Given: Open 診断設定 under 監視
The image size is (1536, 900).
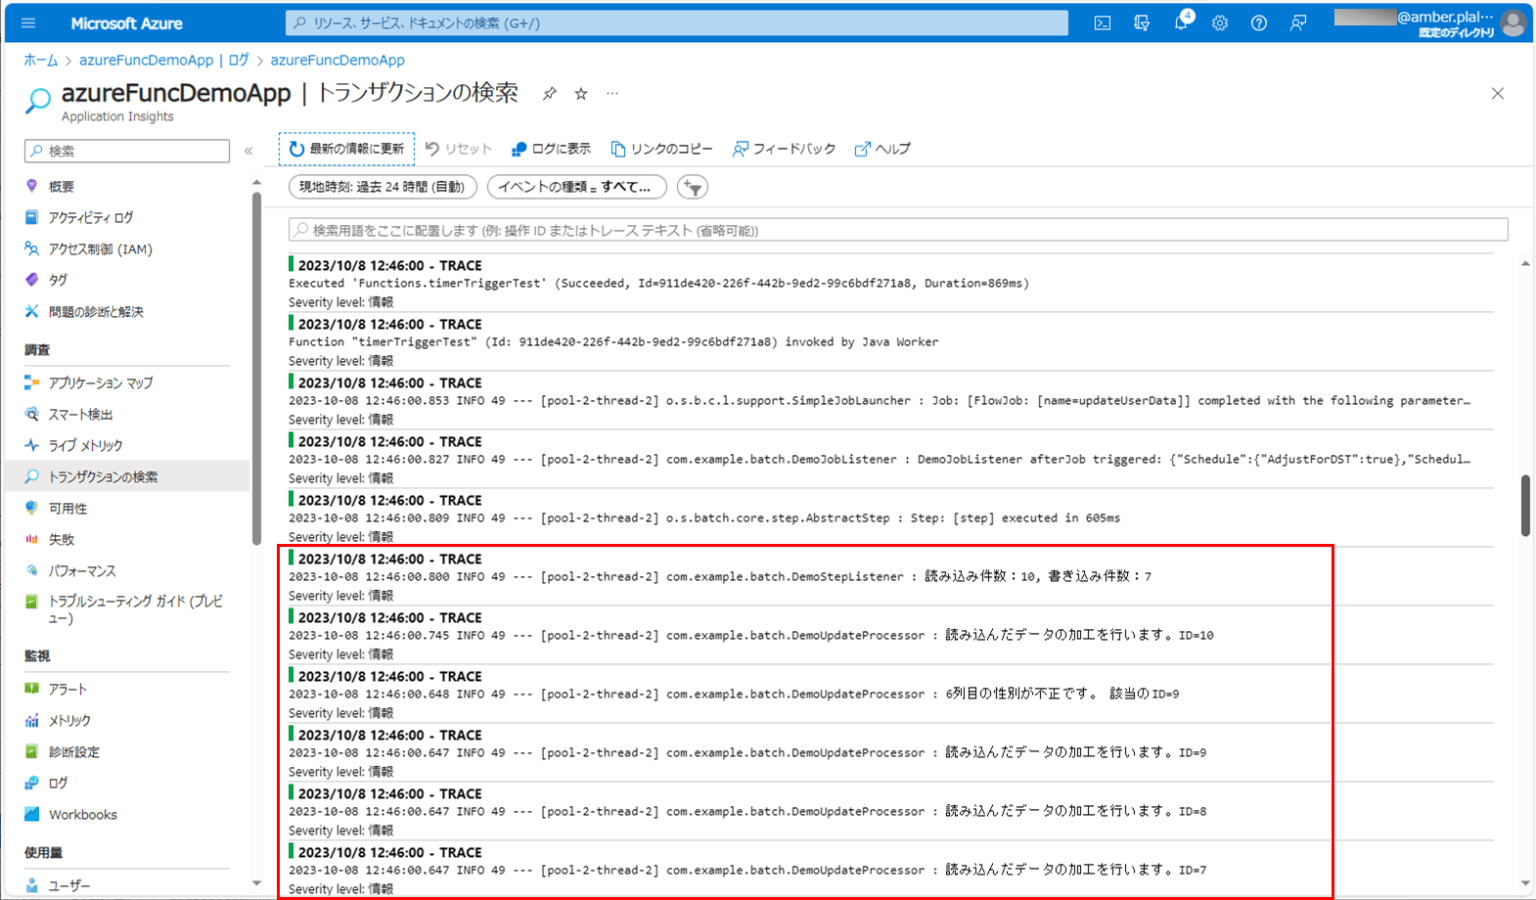Looking at the screenshot, I should [74, 751].
